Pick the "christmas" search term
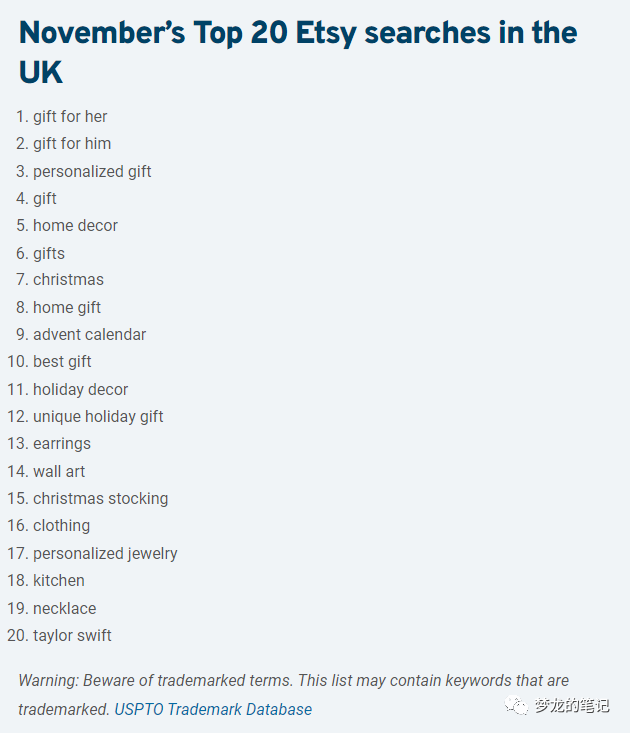 click(68, 279)
